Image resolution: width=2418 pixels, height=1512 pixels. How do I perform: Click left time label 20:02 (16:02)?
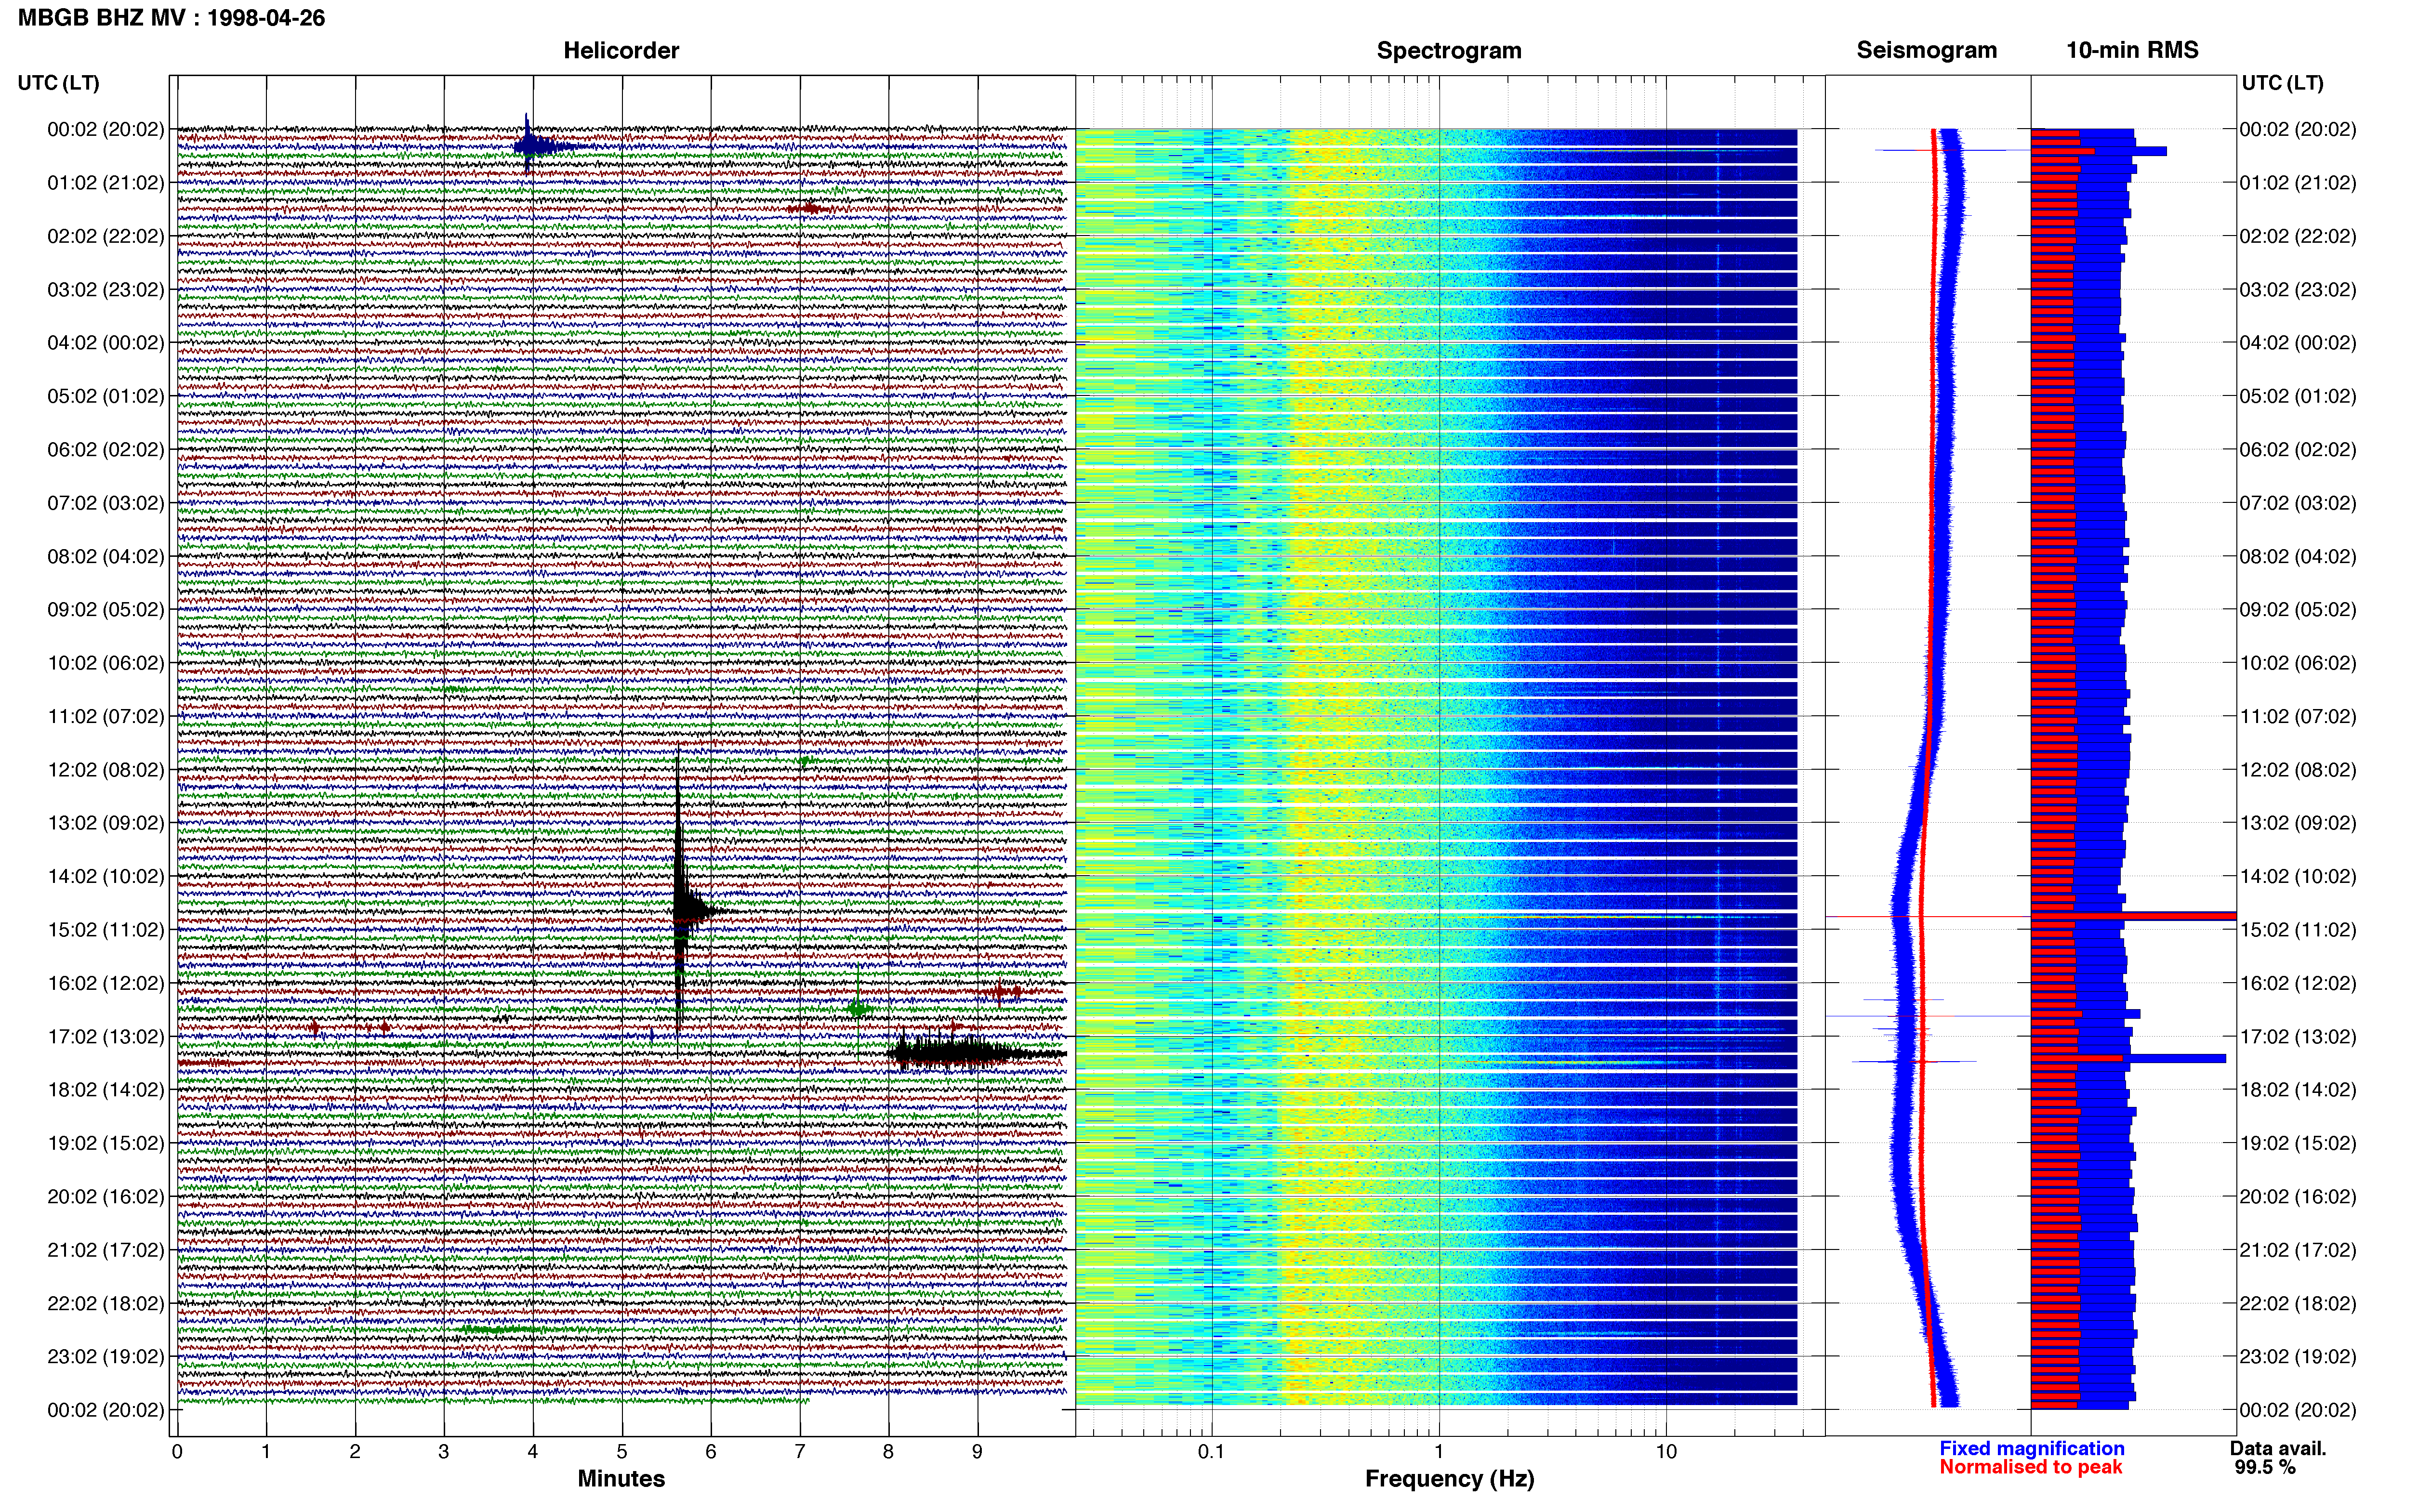[105, 1196]
